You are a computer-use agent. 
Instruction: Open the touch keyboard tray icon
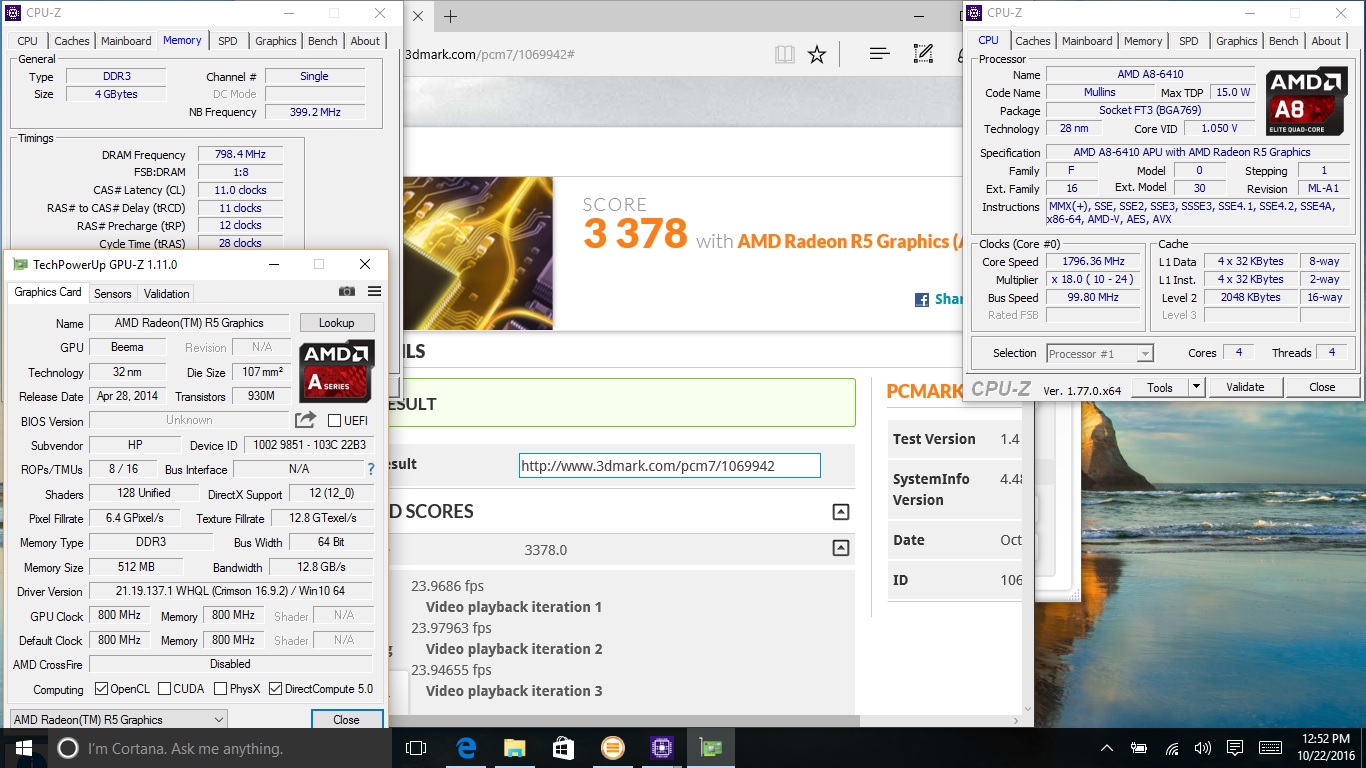click(1270, 748)
